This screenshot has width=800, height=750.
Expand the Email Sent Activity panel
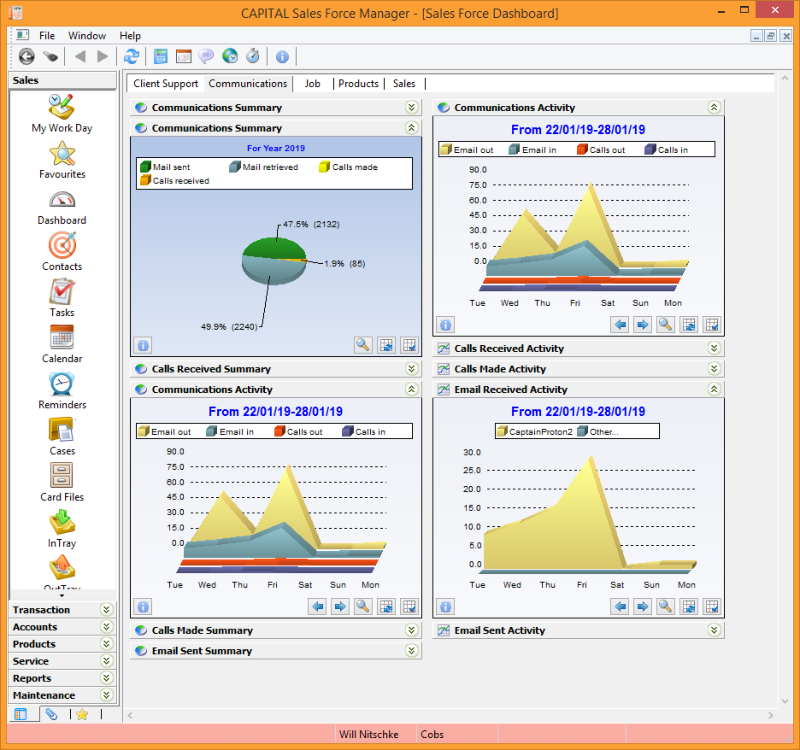click(x=714, y=630)
